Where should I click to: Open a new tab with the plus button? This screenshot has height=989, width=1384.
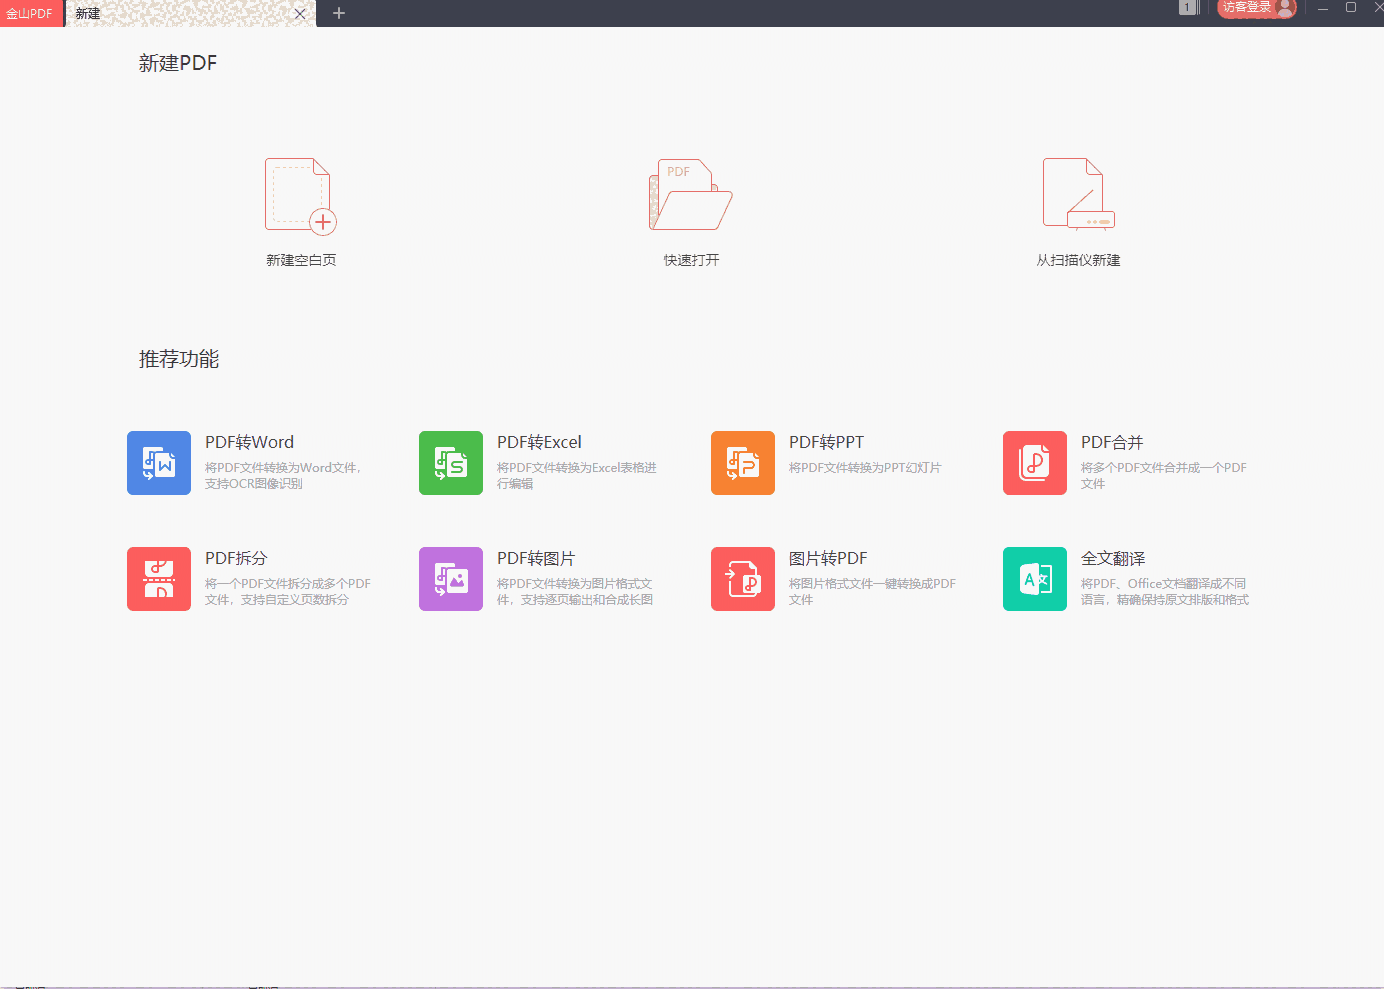tap(338, 13)
